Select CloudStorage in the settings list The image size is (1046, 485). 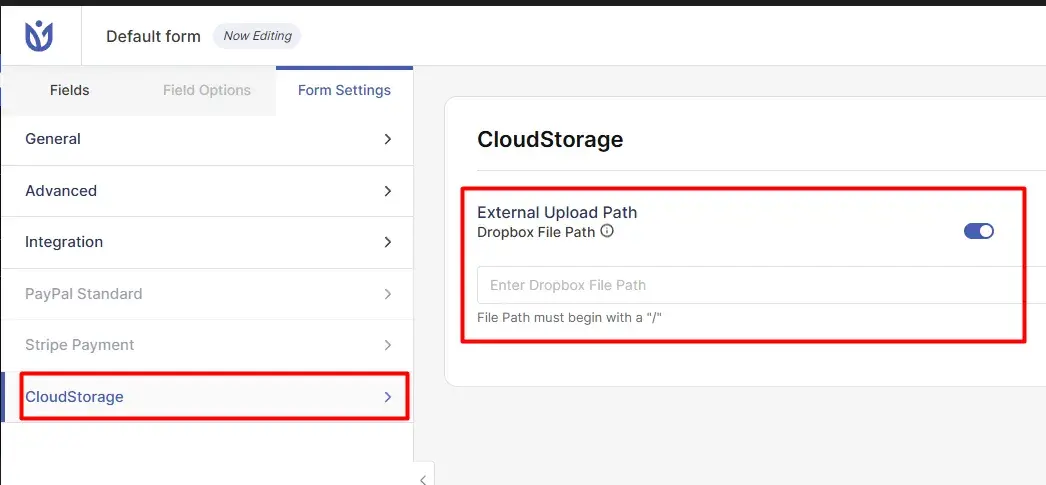[207, 397]
